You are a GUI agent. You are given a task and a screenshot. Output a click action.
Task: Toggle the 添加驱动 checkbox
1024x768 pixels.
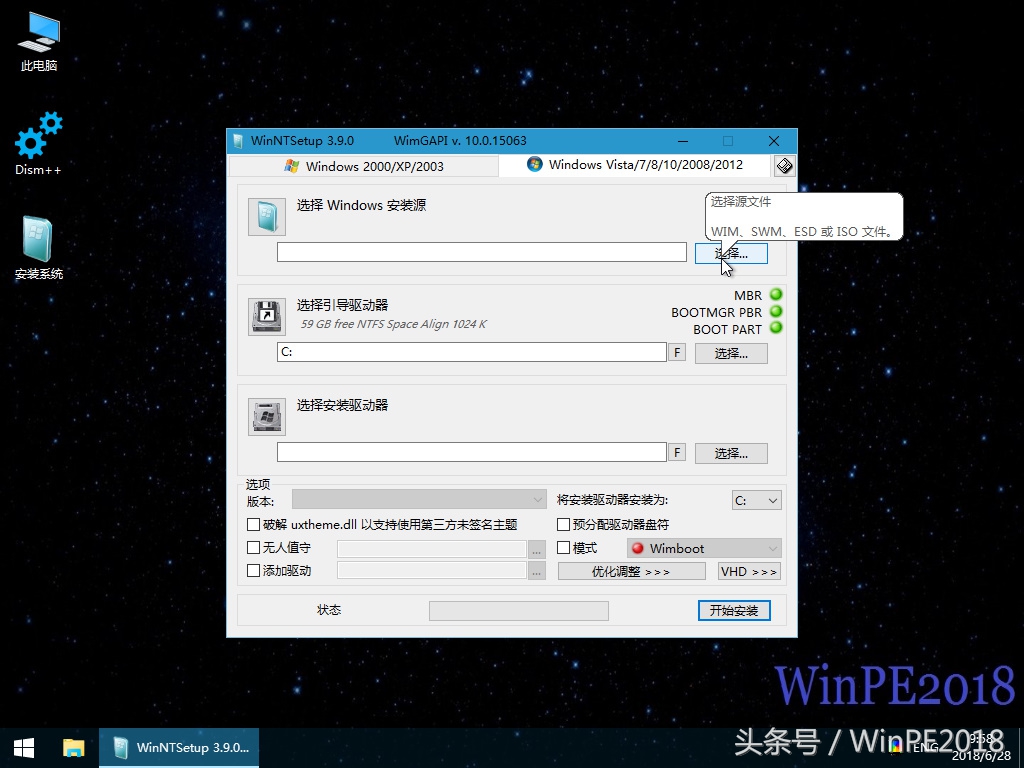click(253, 570)
